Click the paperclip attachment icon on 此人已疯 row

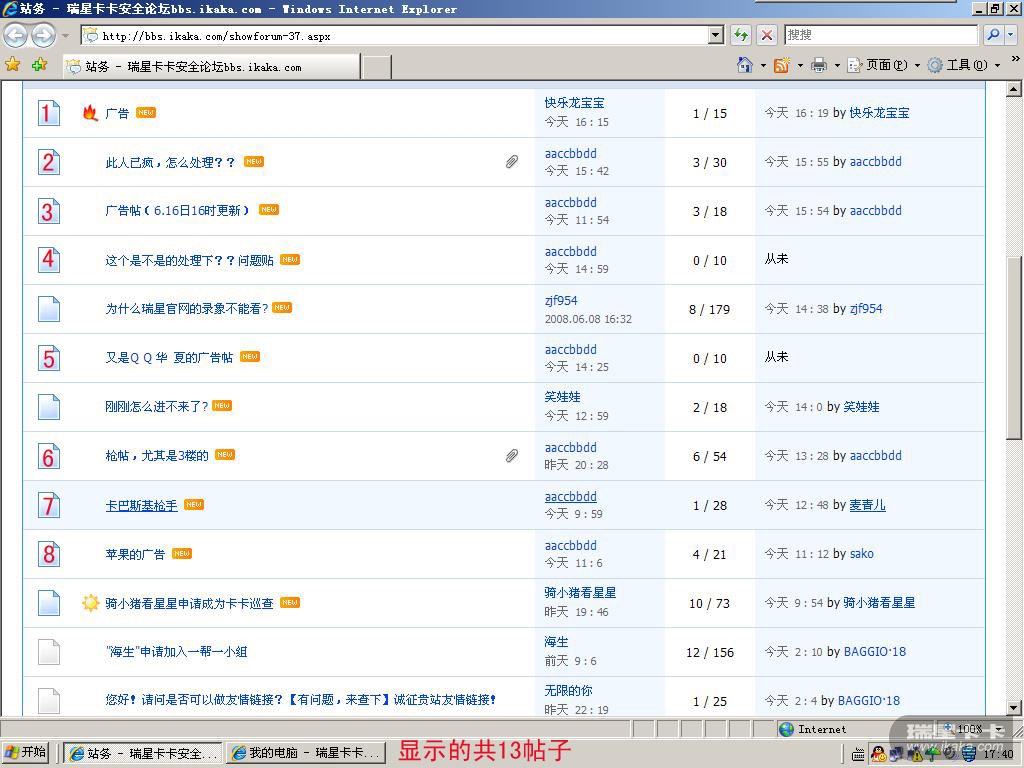(512, 162)
